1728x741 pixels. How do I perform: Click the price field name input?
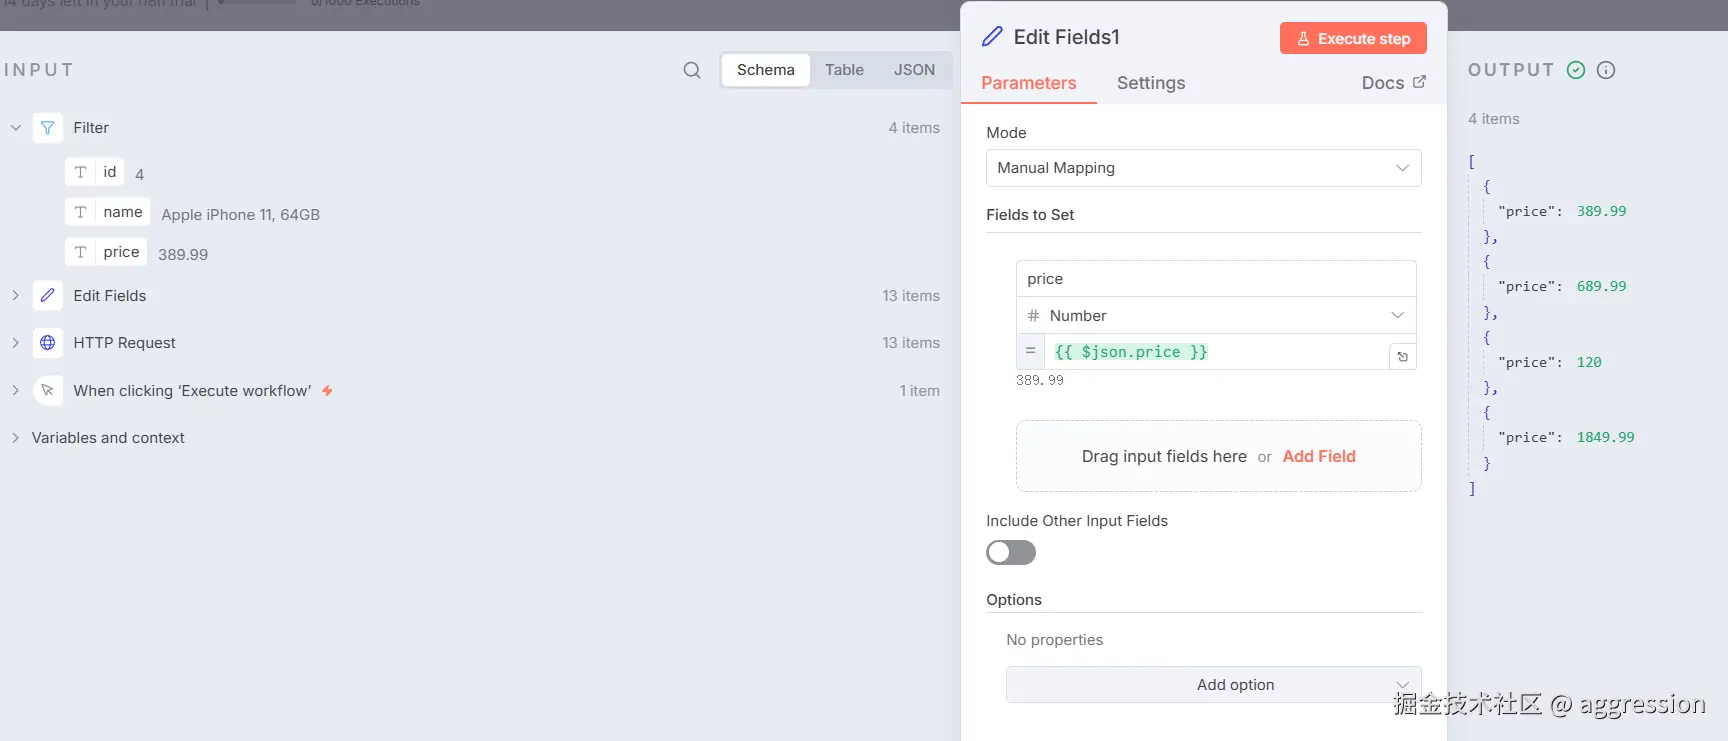point(1216,279)
